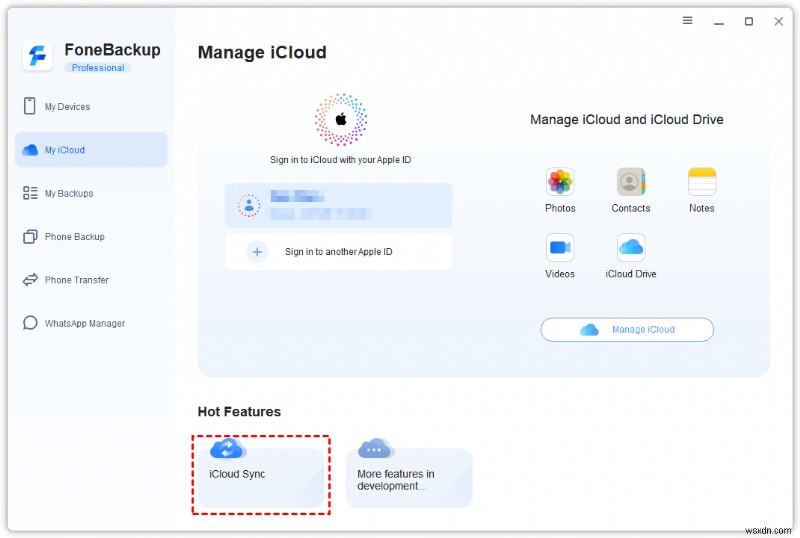Minimize the FoneBackup window
Viewport: 800px width, 538px height.
coord(719,21)
